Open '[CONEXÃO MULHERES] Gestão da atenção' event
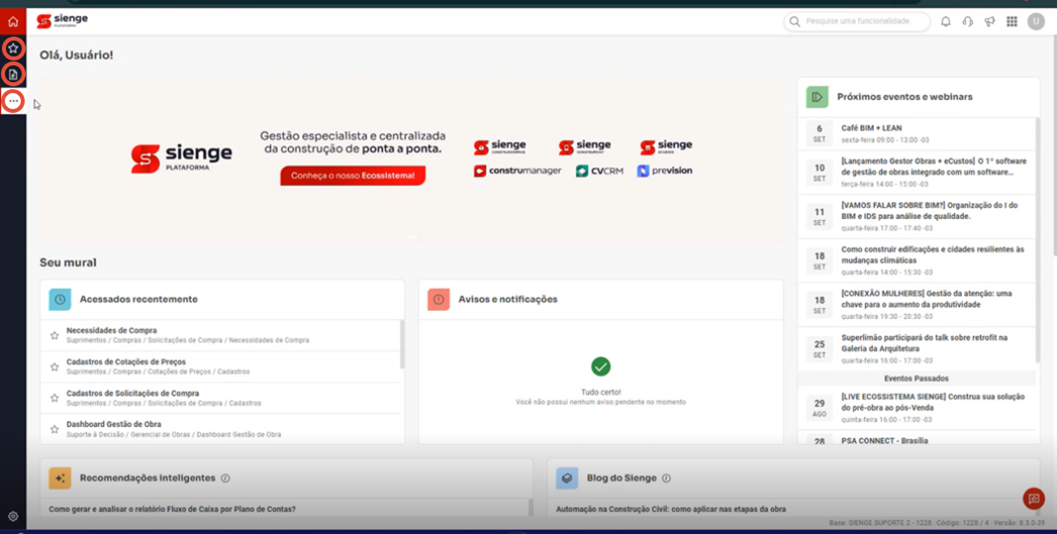Viewport: 1057px width, 534px height. coord(917,305)
